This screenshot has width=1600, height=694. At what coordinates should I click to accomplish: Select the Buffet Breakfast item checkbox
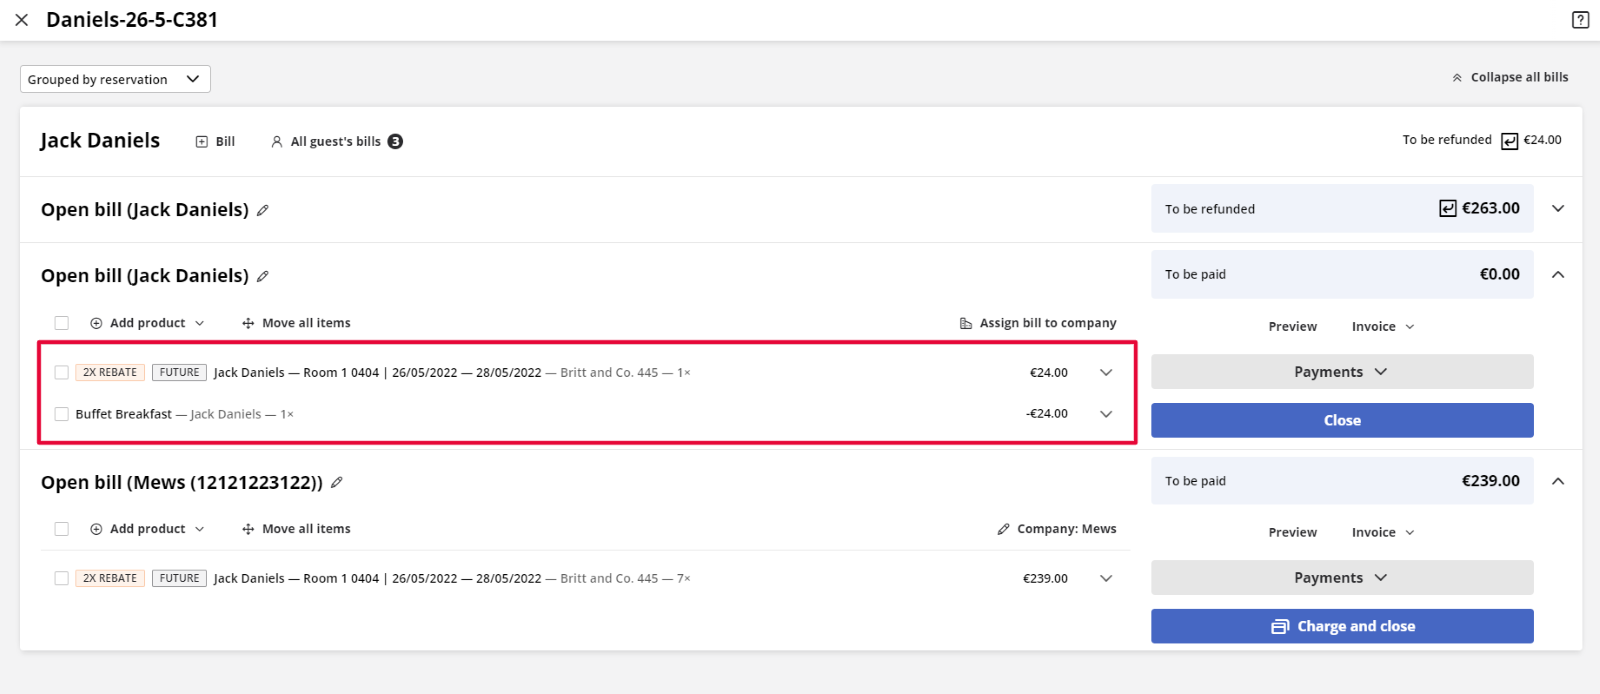click(62, 414)
